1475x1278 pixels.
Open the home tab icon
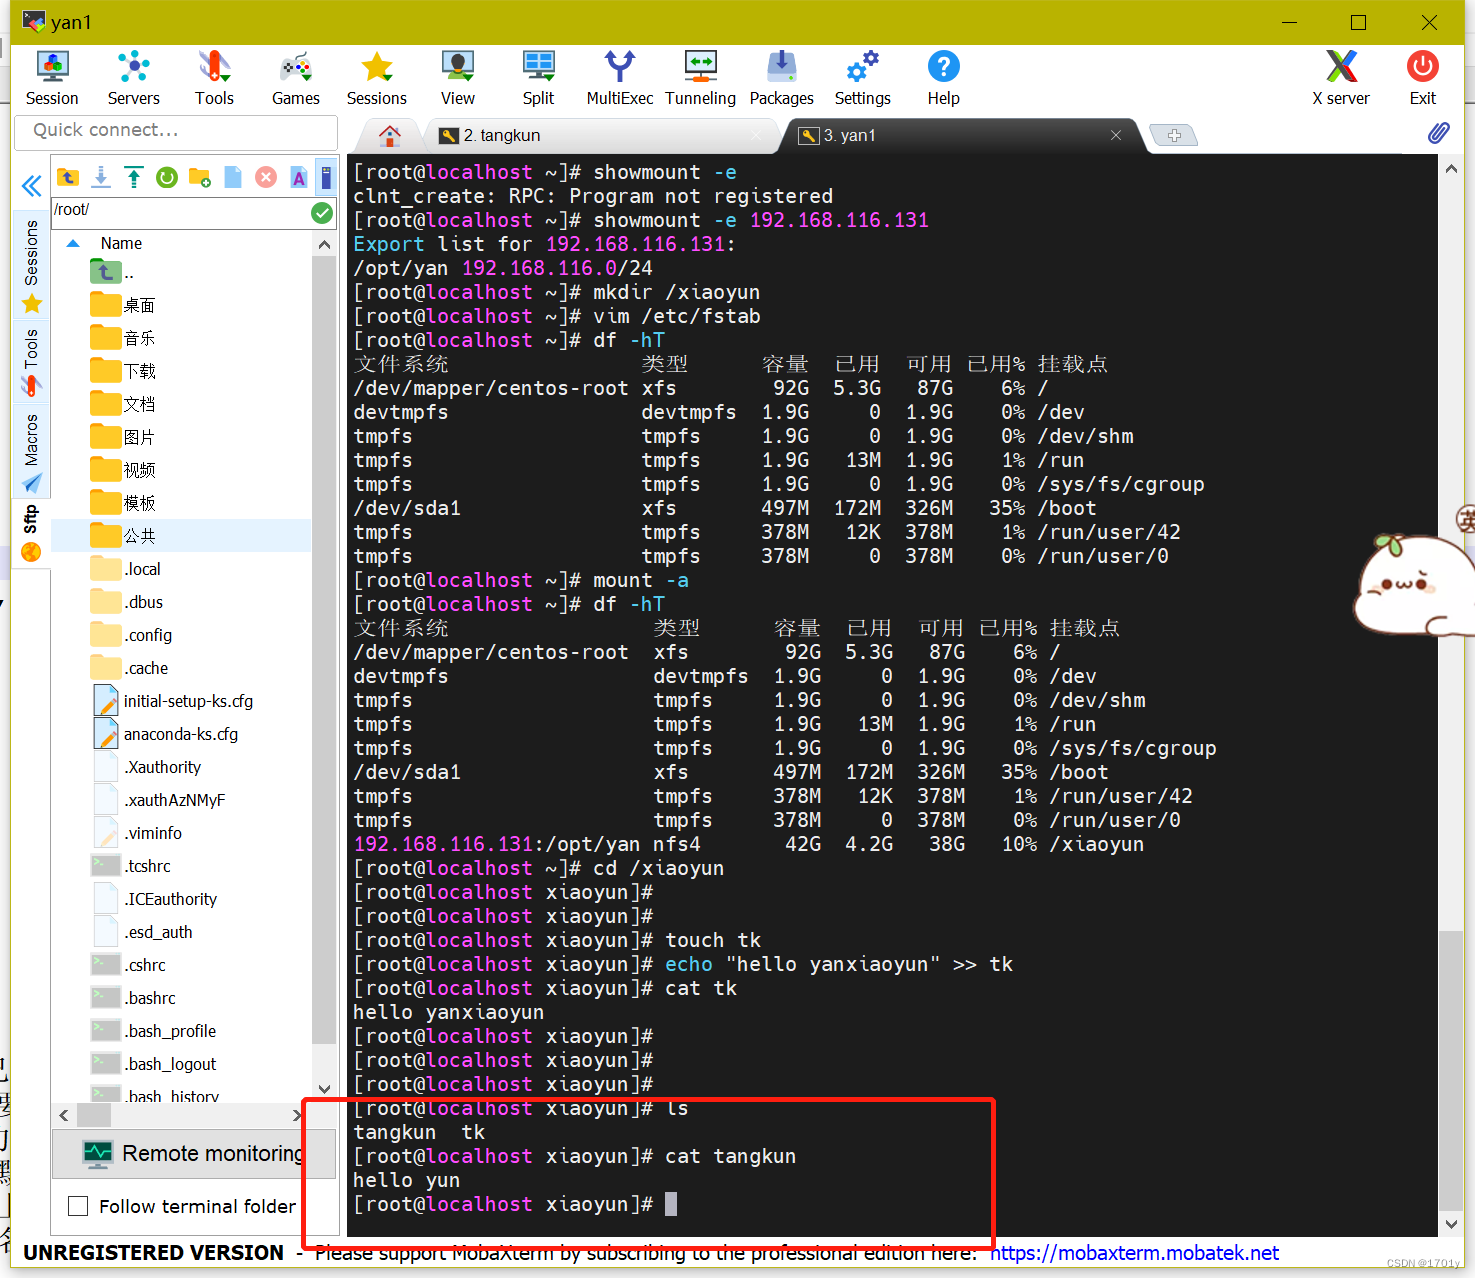click(x=390, y=135)
